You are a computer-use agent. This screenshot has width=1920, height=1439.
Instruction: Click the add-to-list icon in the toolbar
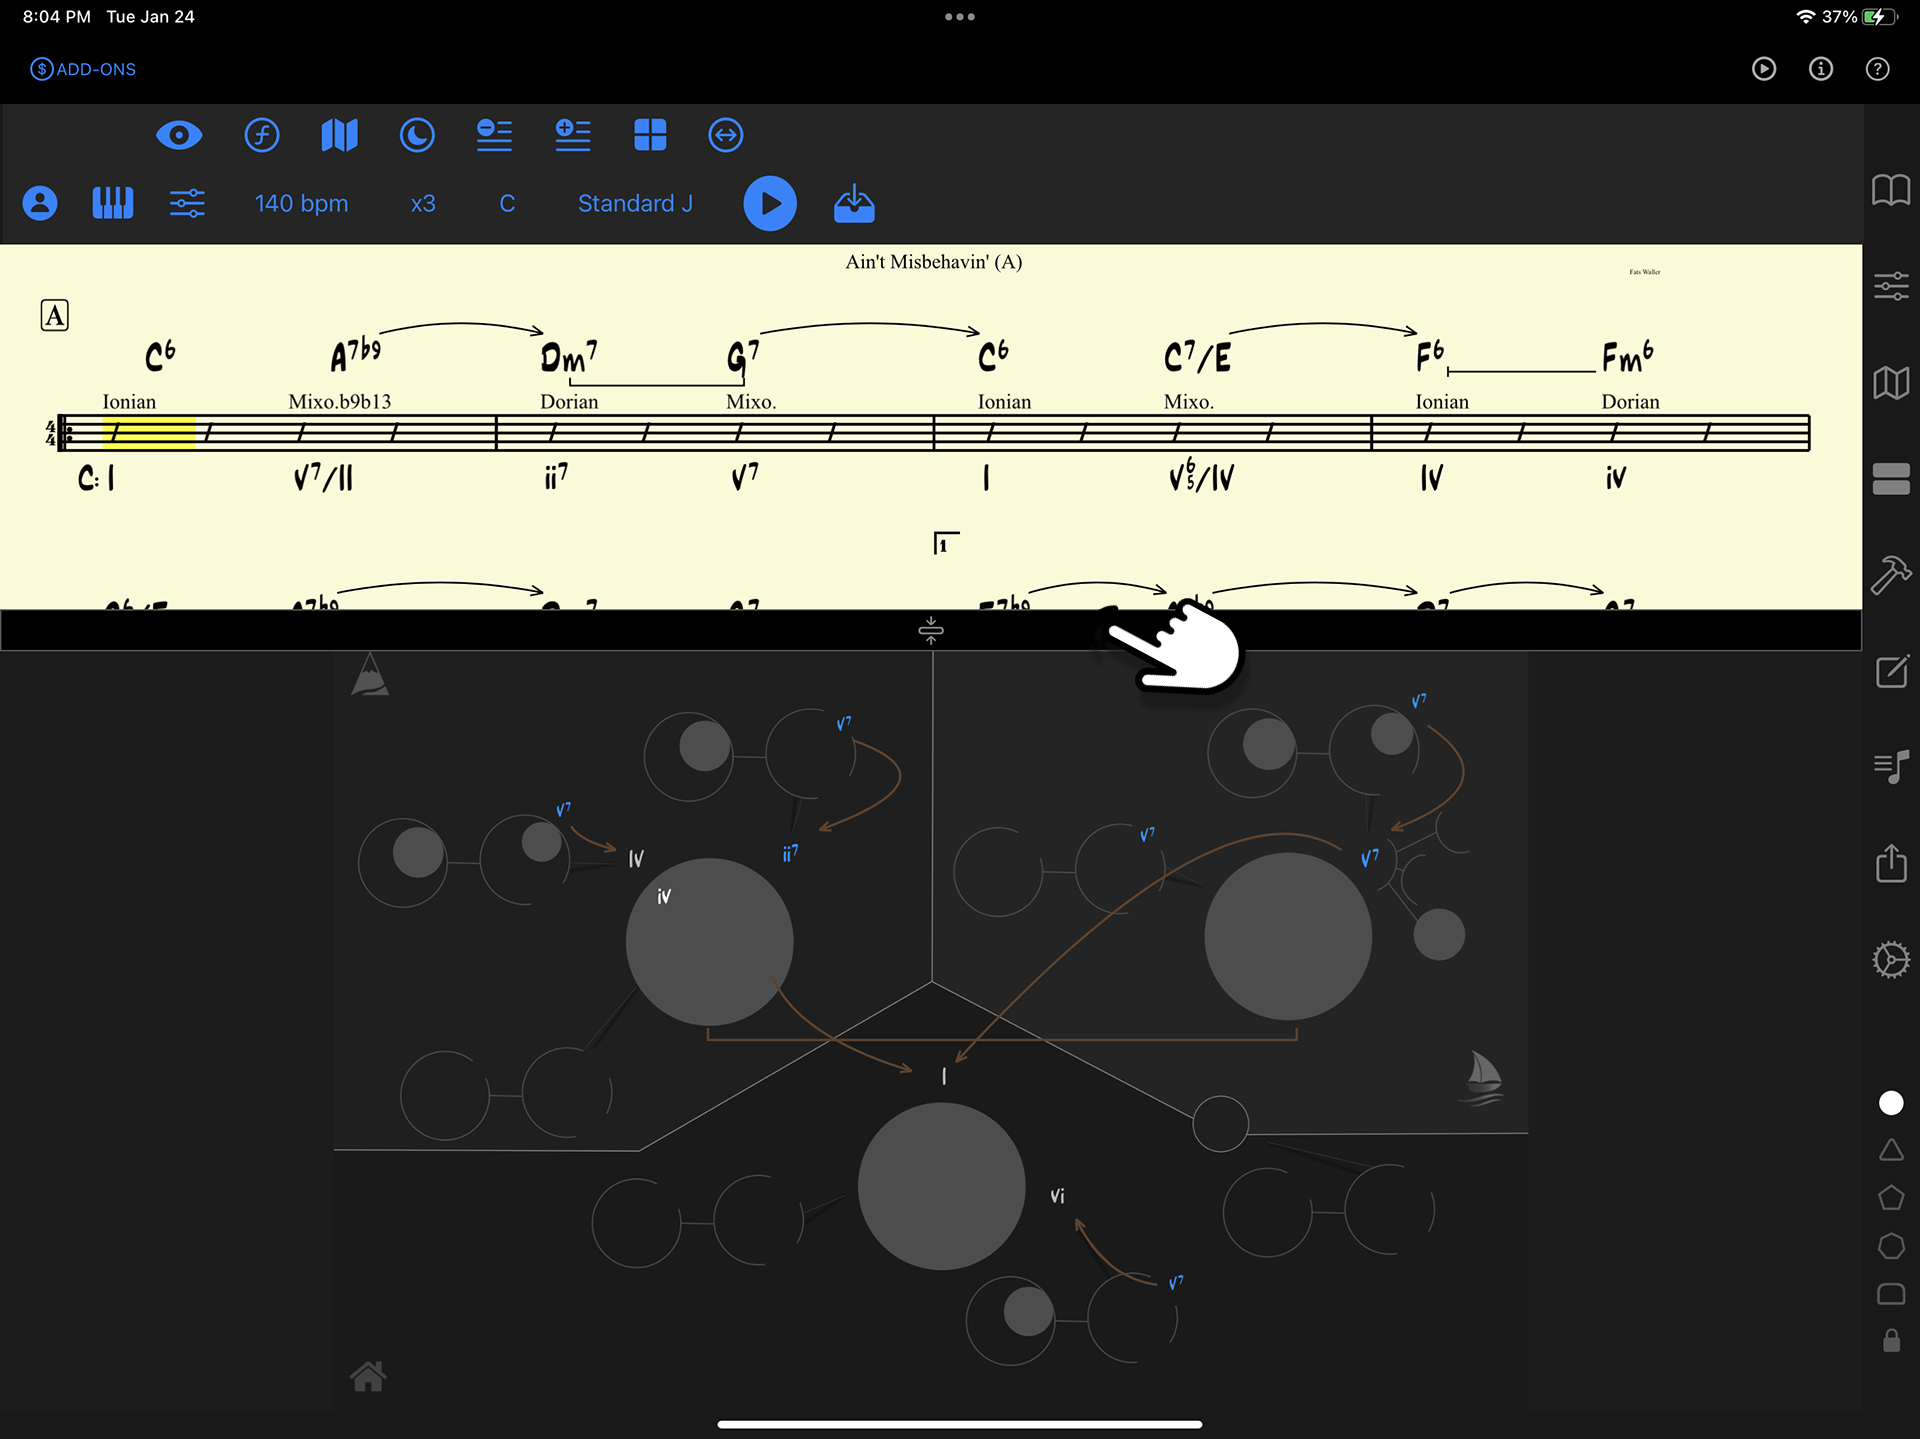point(573,135)
